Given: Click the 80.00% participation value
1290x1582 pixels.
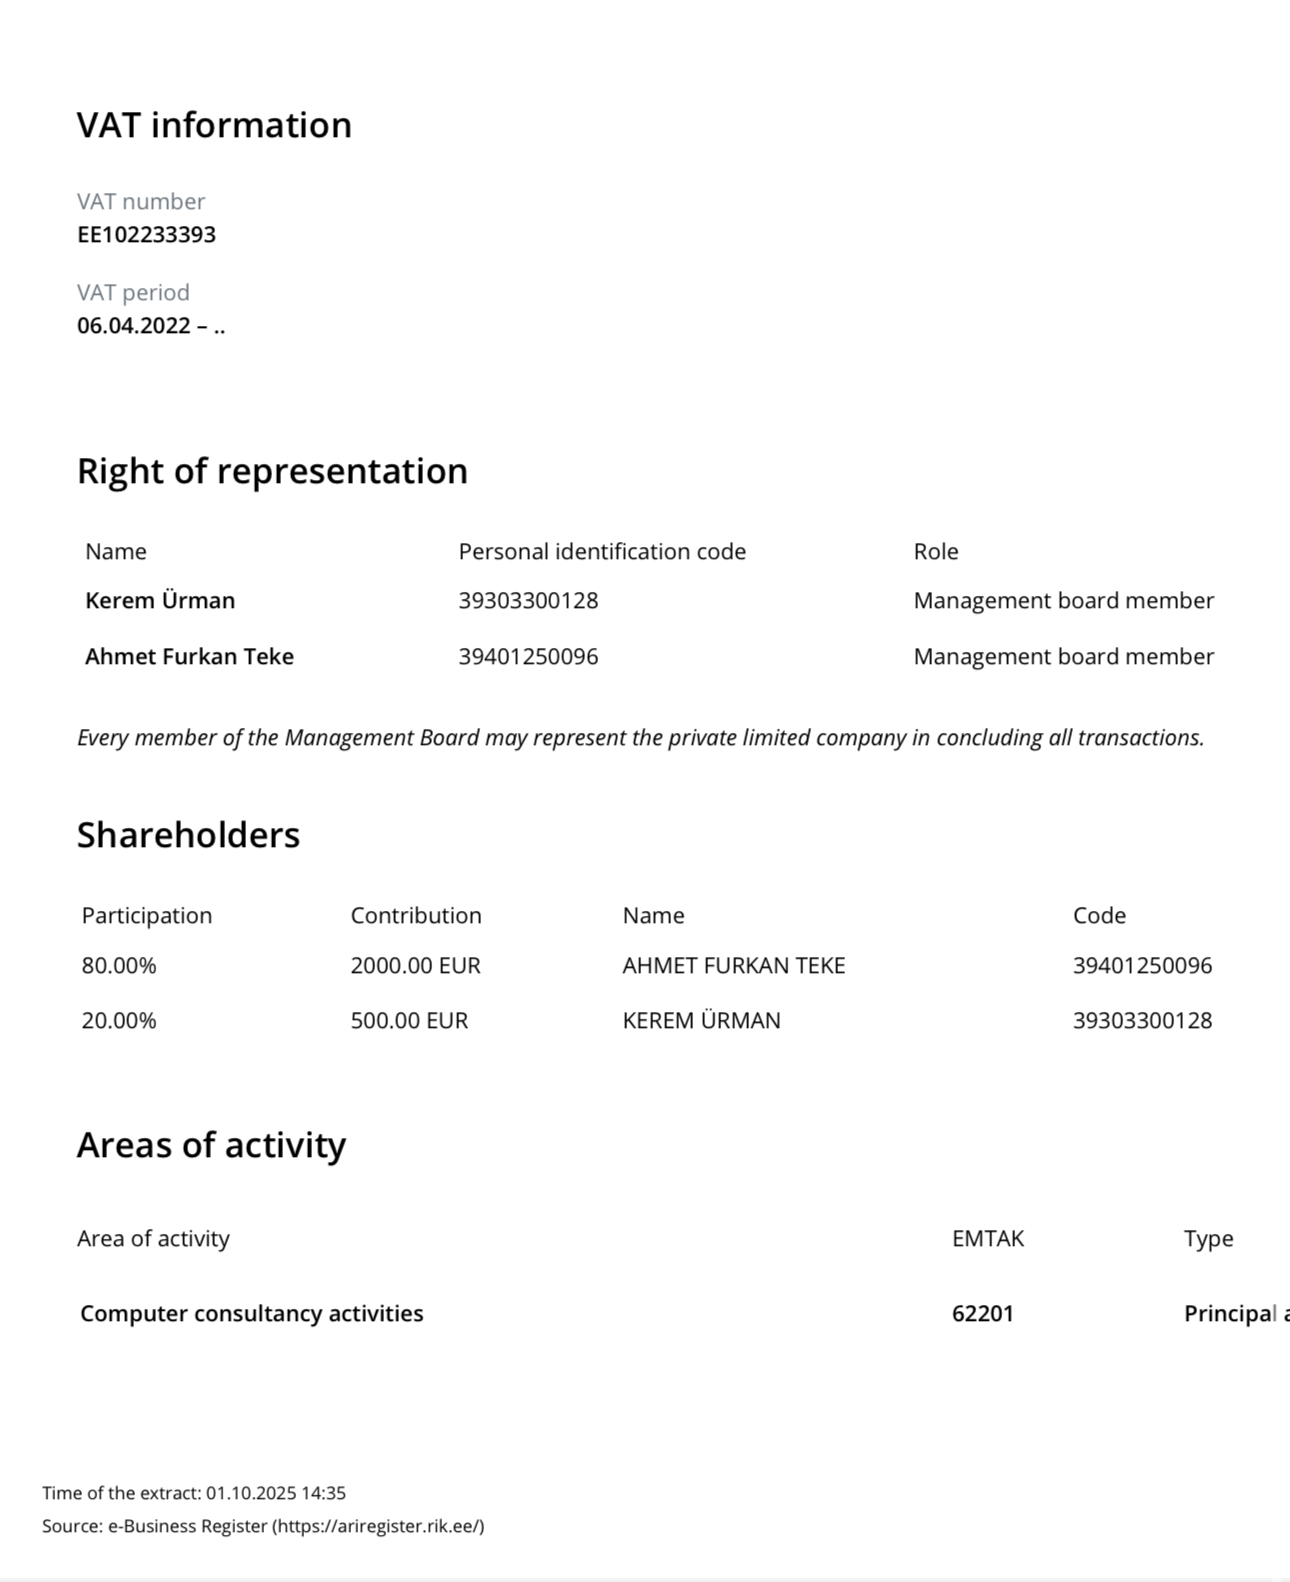Looking at the screenshot, I should (119, 966).
